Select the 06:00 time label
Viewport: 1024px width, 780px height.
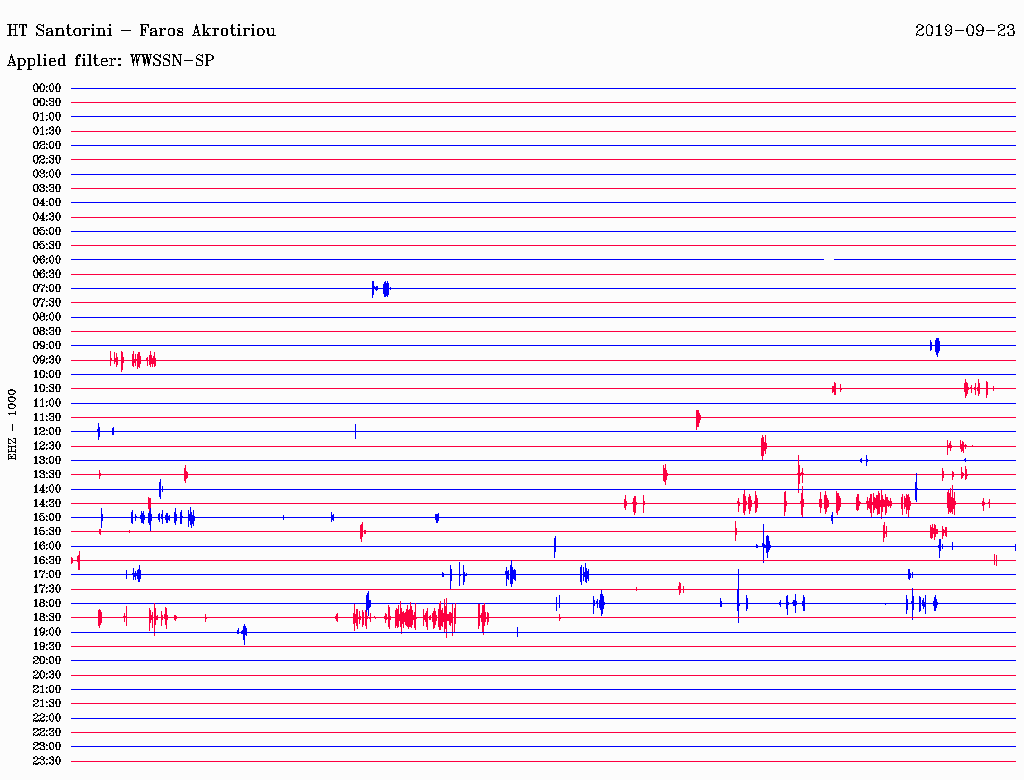pyautogui.click(x=47, y=260)
